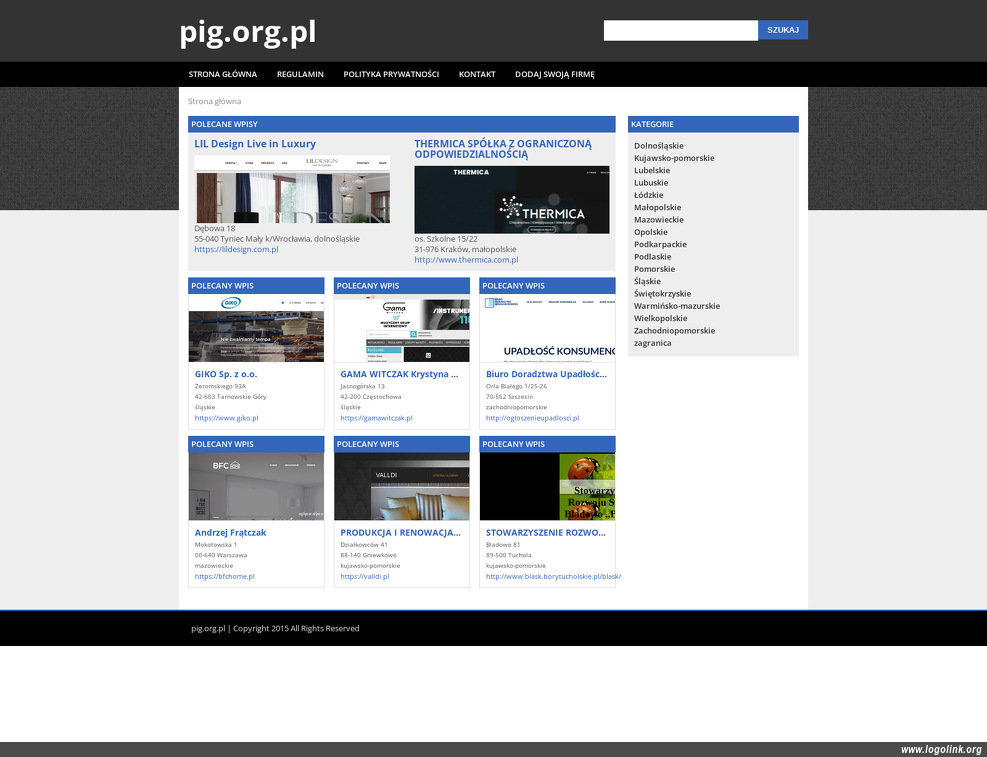This screenshot has width=987, height=757.
Task: Open the PRODUKCJA I RENOWACJA entry title
Action: click(x=400, y=532)
